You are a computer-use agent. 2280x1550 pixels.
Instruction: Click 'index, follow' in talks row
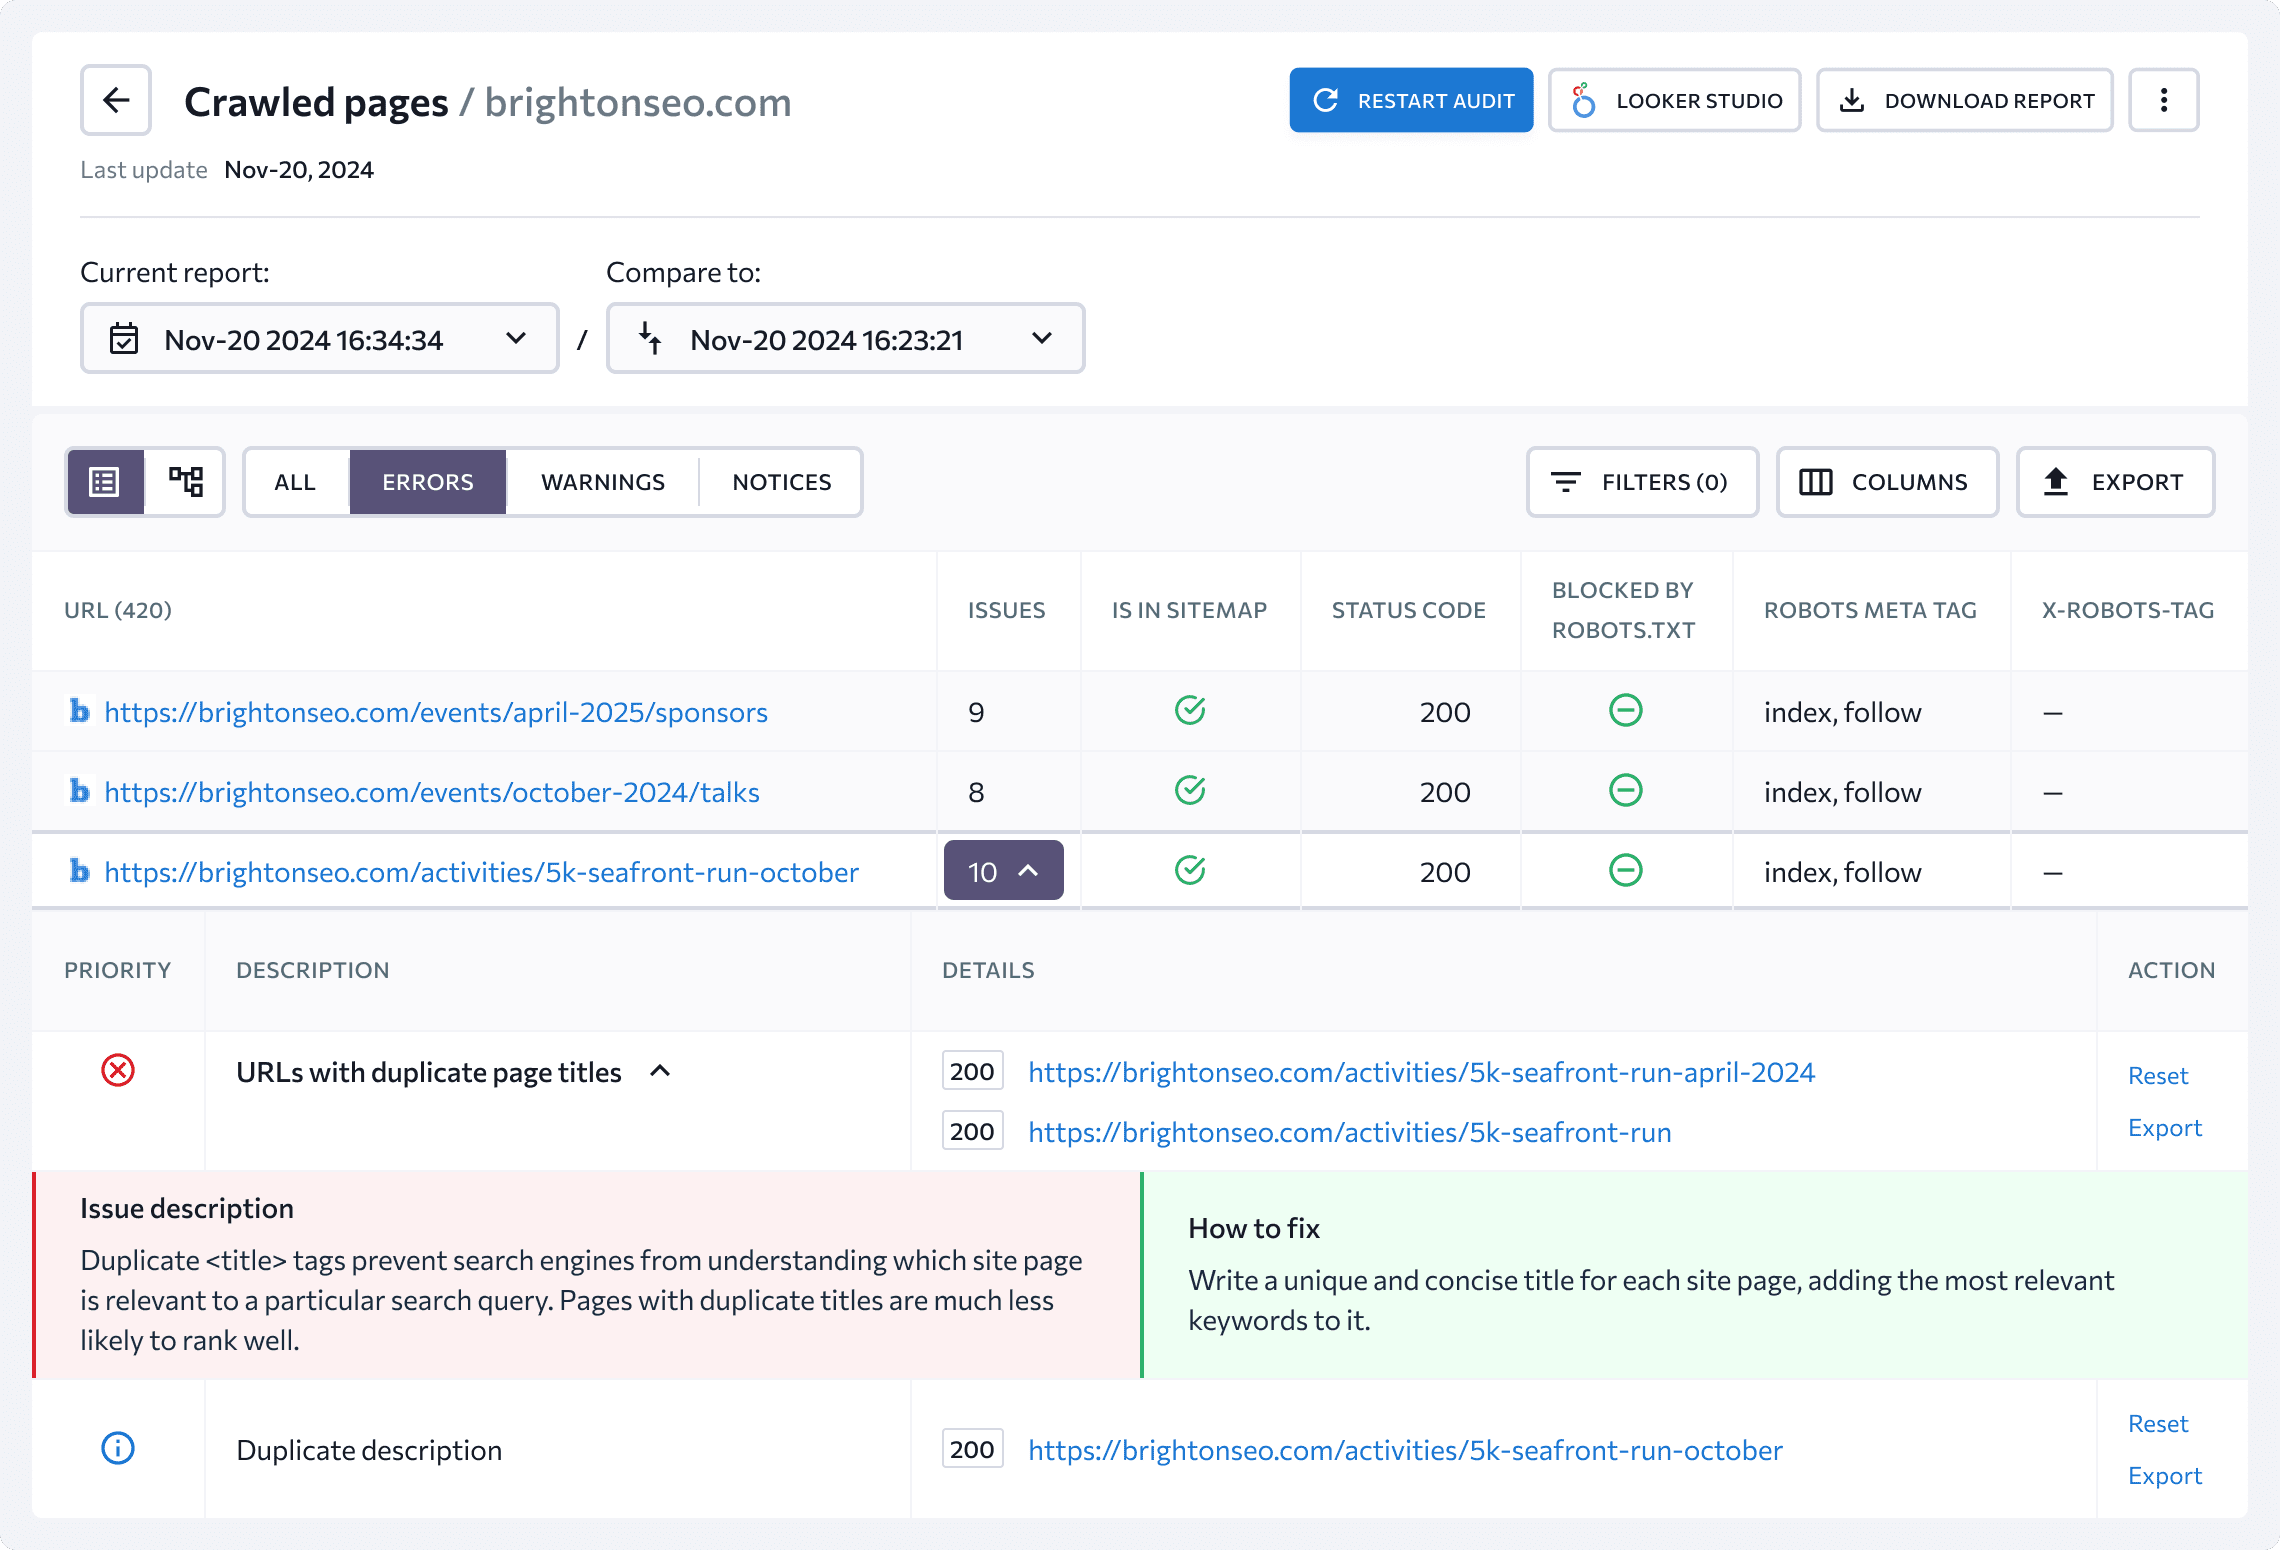point(1843,792)
